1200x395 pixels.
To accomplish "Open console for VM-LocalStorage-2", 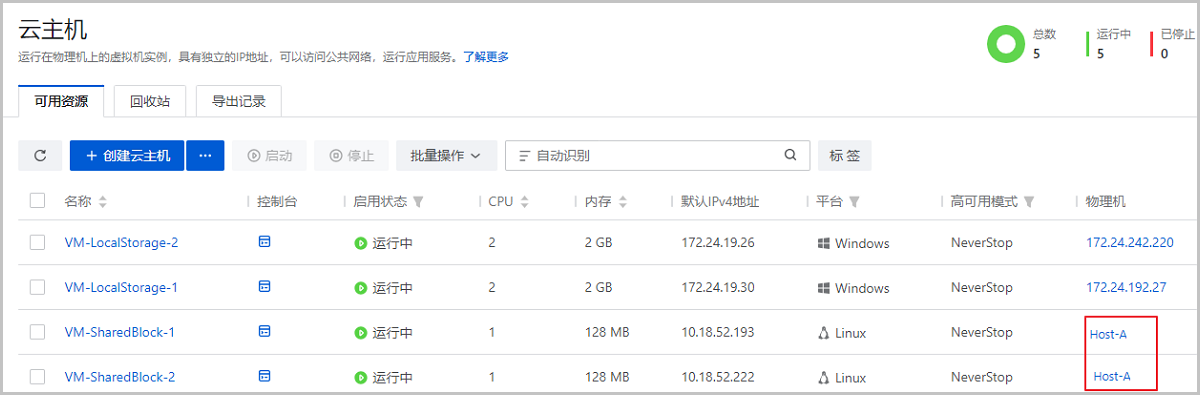I will pos(265,242).
